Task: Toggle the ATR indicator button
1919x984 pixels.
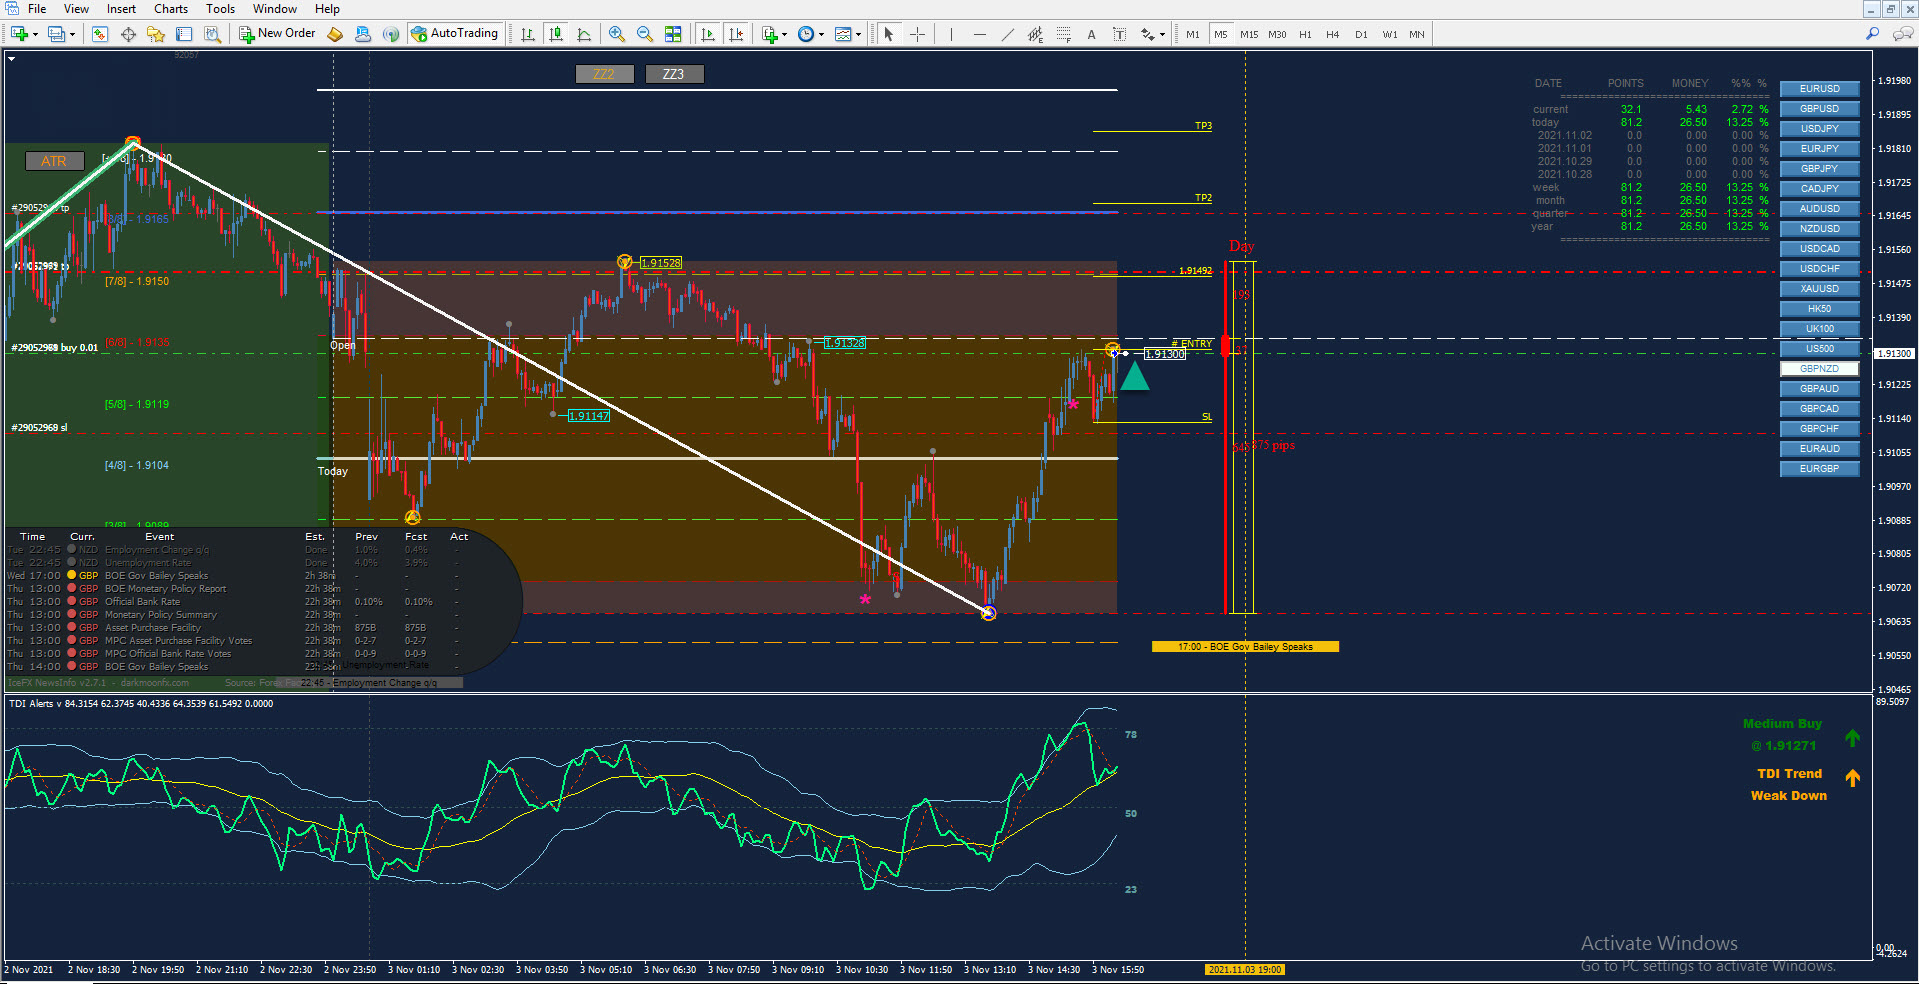Action: [54, 161]
